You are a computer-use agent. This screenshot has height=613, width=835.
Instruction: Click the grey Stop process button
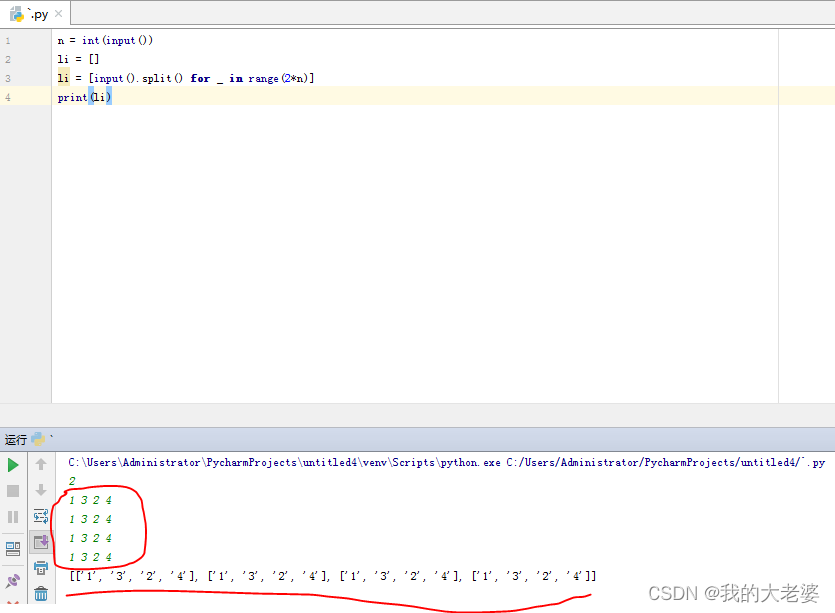point(13,491)
